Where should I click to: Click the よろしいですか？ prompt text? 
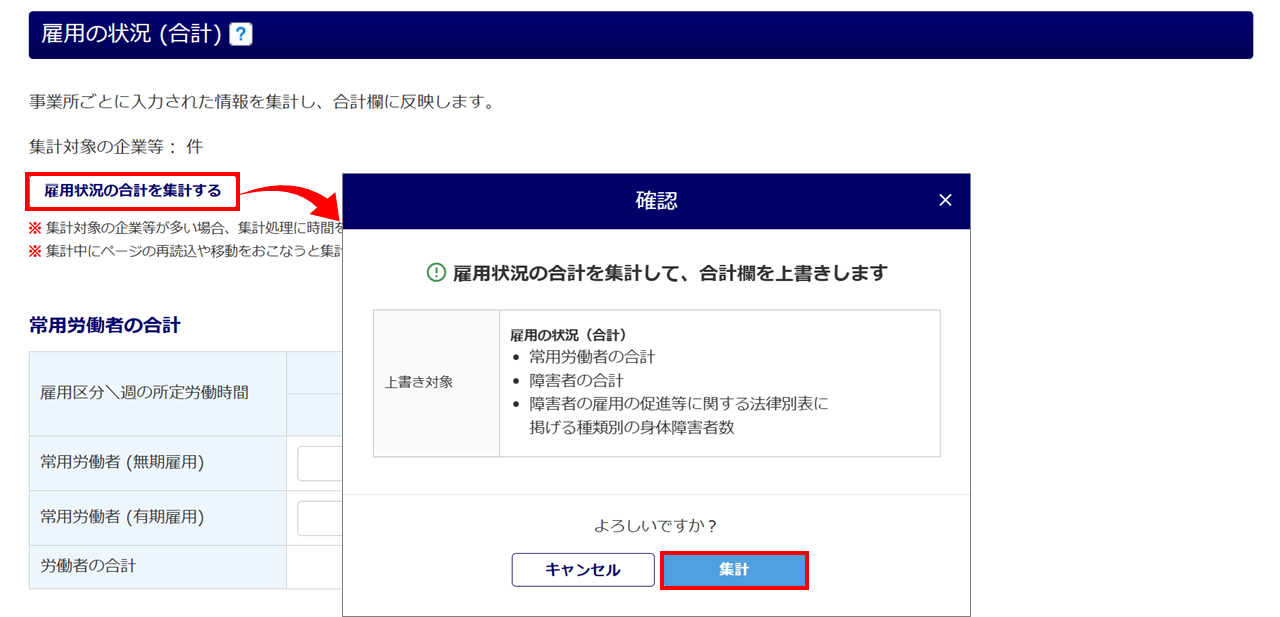pos(656,525)
